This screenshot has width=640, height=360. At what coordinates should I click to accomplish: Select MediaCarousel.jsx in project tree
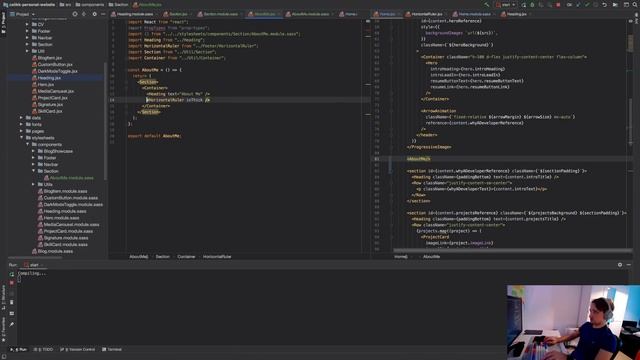click(53, 91)
